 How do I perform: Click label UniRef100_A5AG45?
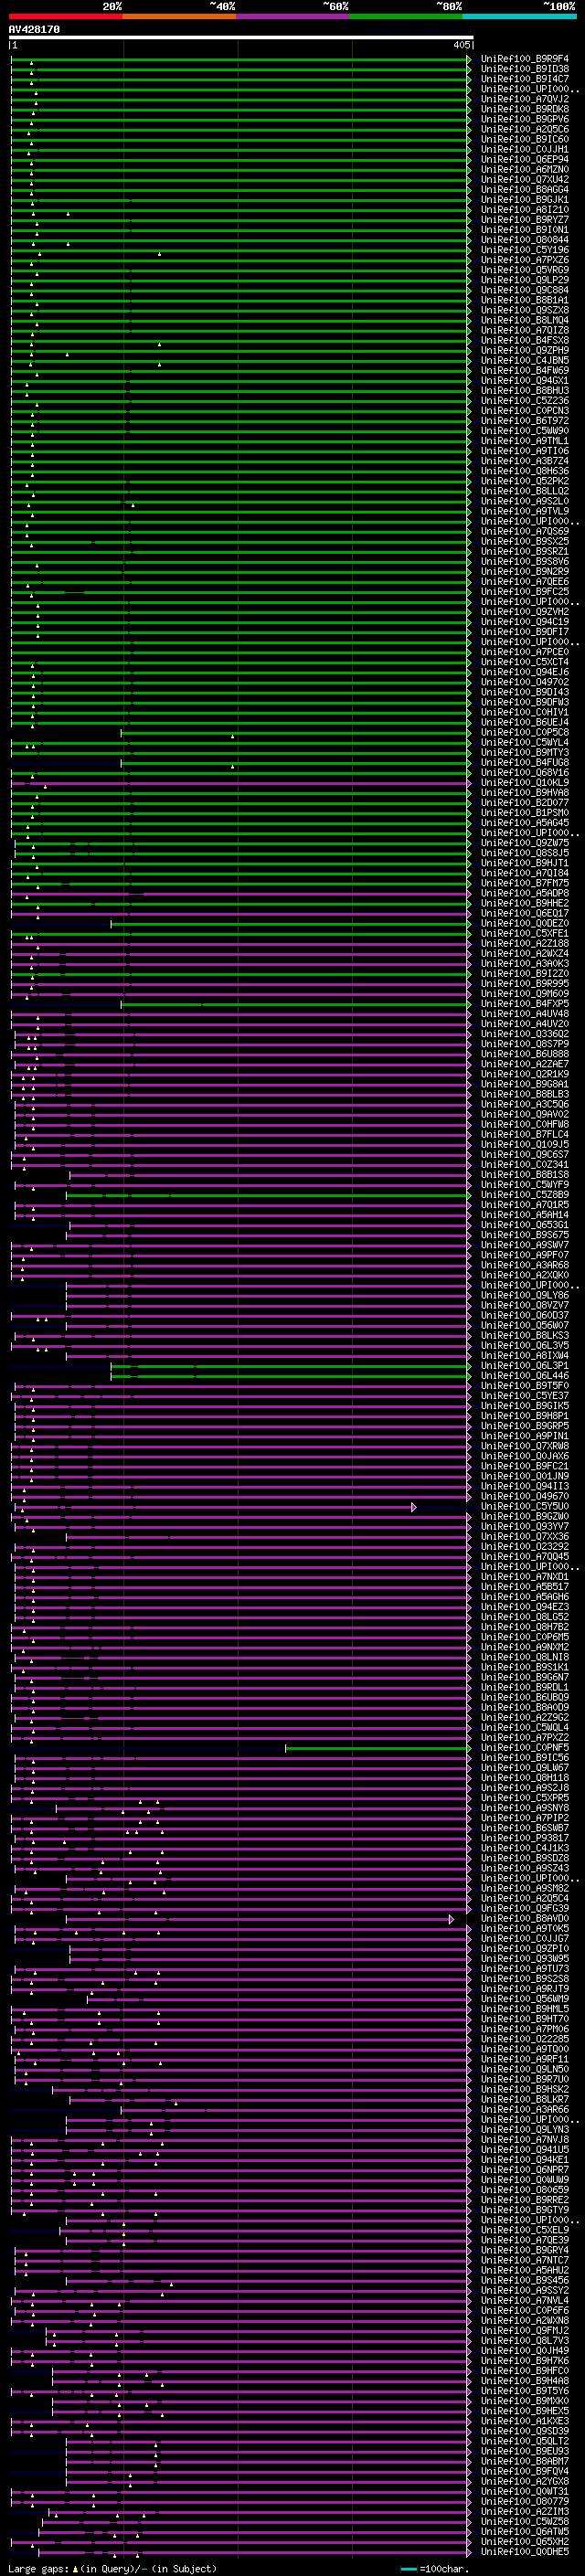coord(525,823)
